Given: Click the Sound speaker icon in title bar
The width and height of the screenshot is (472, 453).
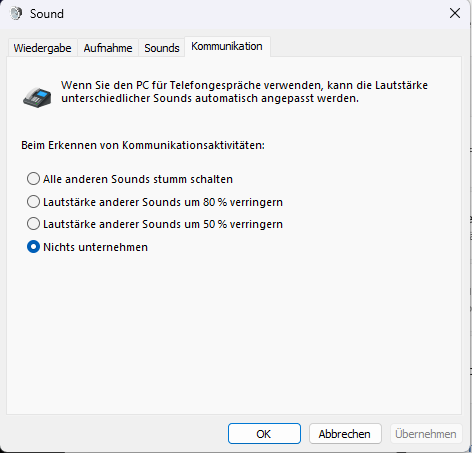Looking at the screenshot, I should pos(16,14).
